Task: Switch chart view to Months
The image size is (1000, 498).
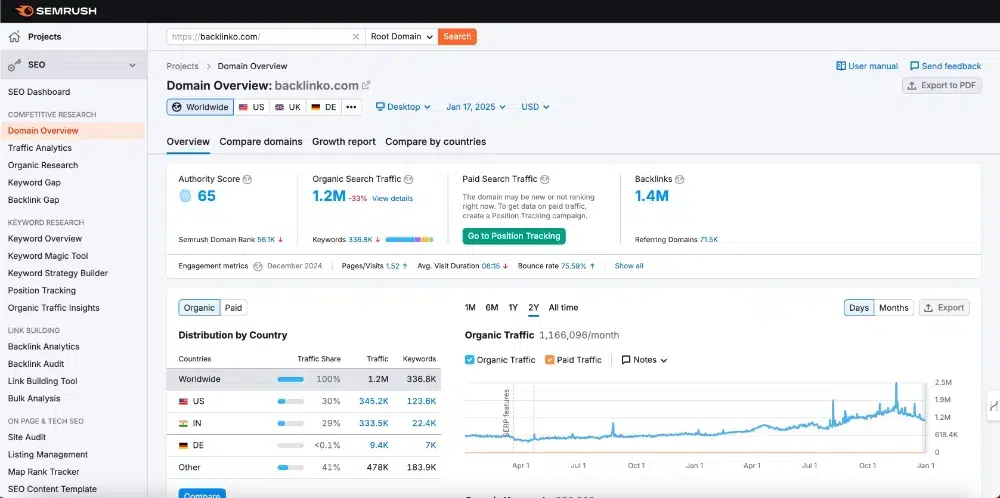Action: coord(893,308)
